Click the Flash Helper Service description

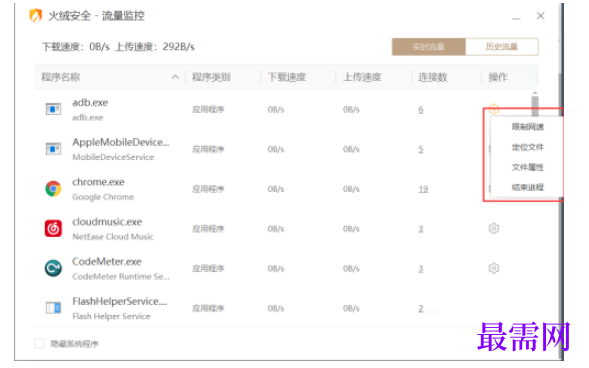pyautogui.click(x=111, y=316)
